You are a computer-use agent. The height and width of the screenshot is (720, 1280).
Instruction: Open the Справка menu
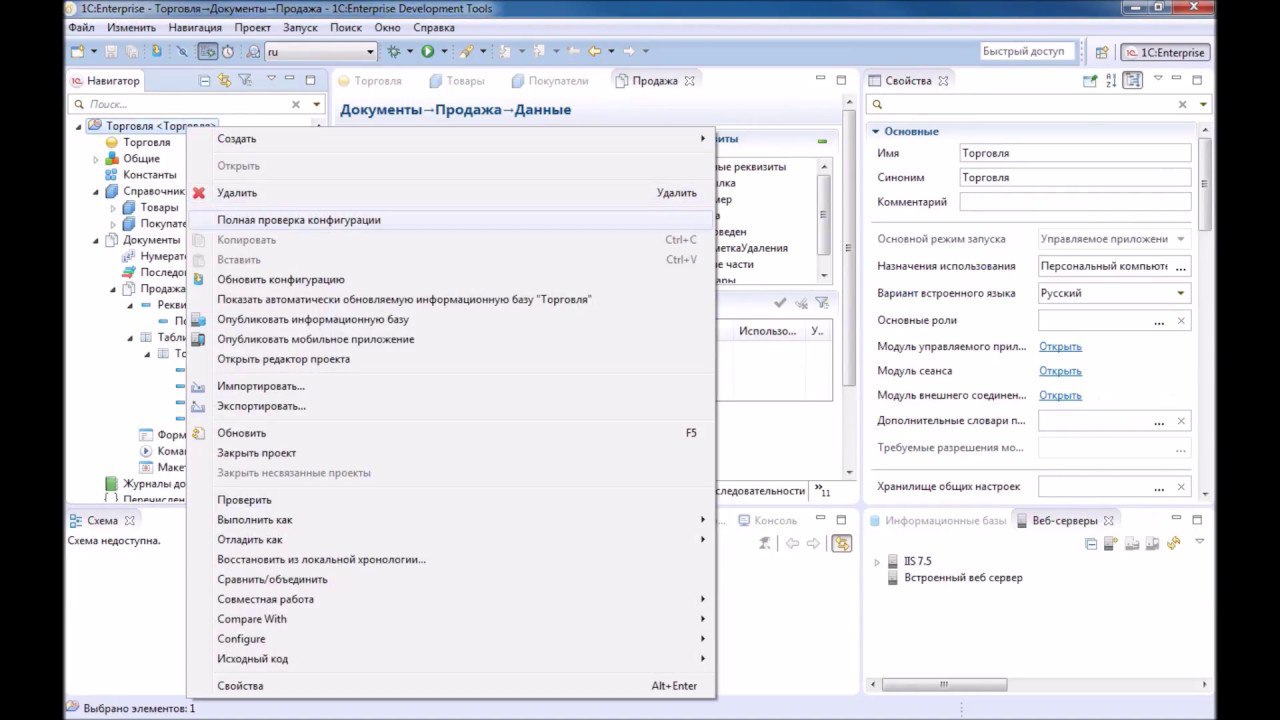pos(433,28)
